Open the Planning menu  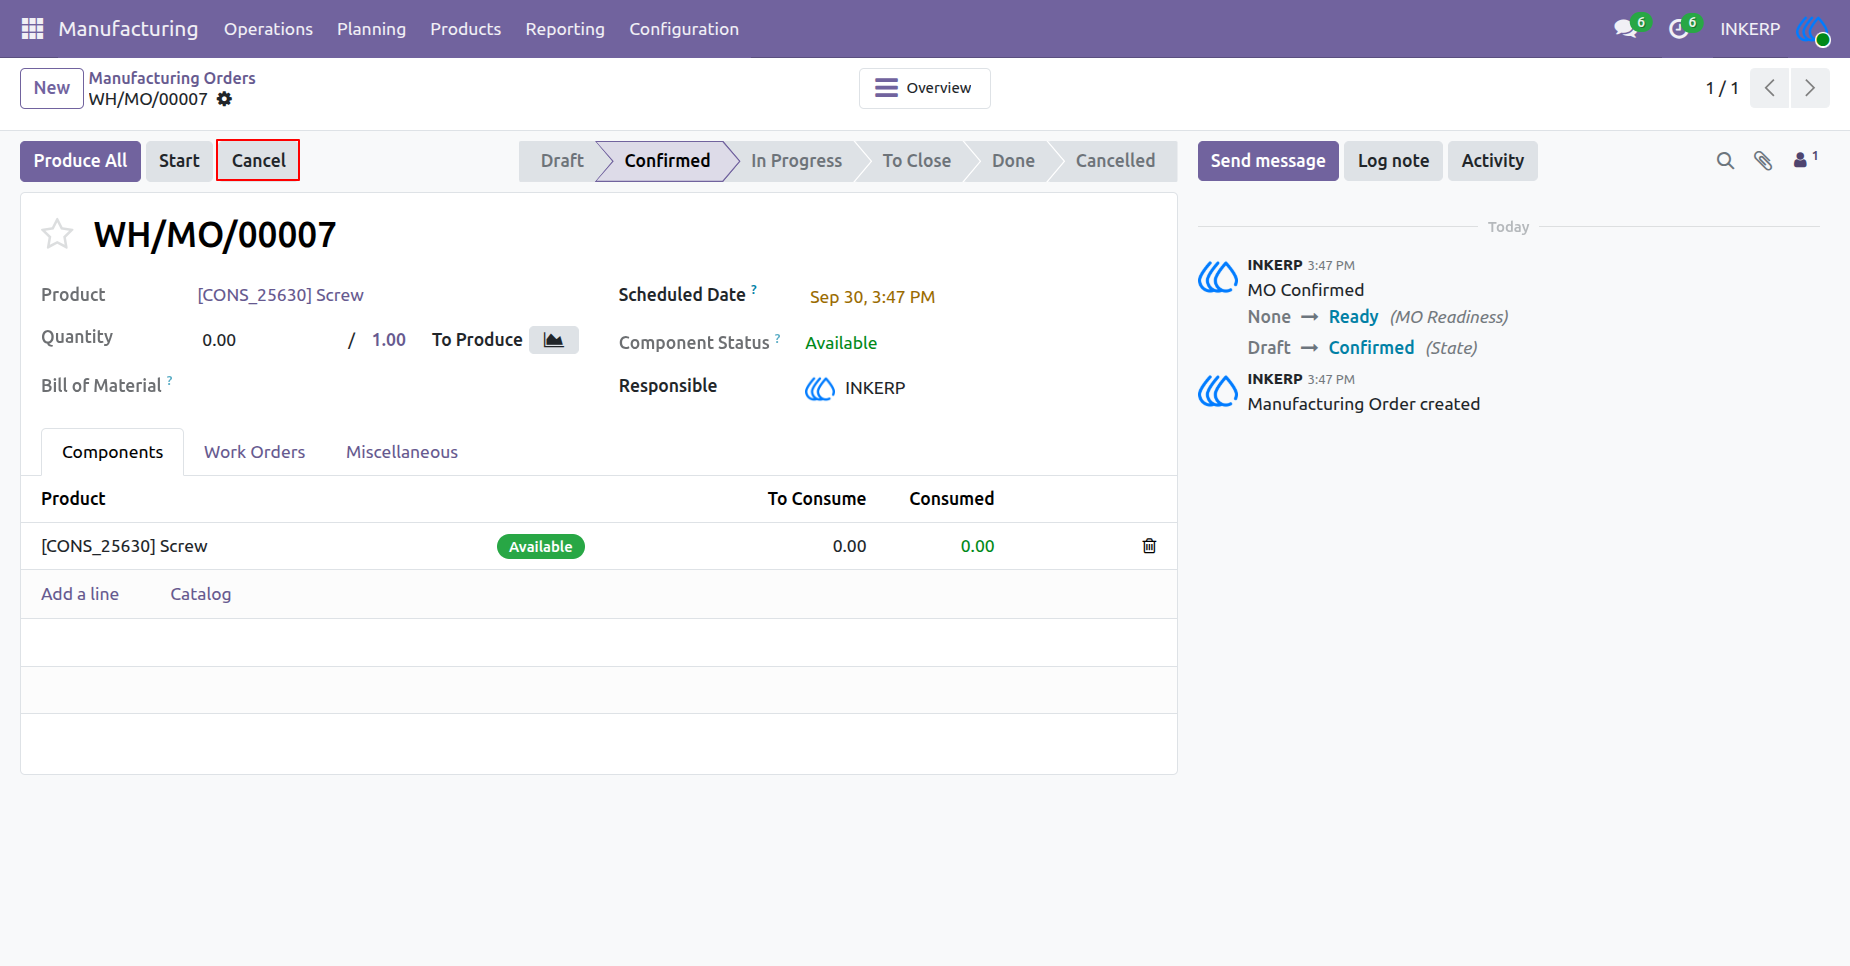(371, 29)
